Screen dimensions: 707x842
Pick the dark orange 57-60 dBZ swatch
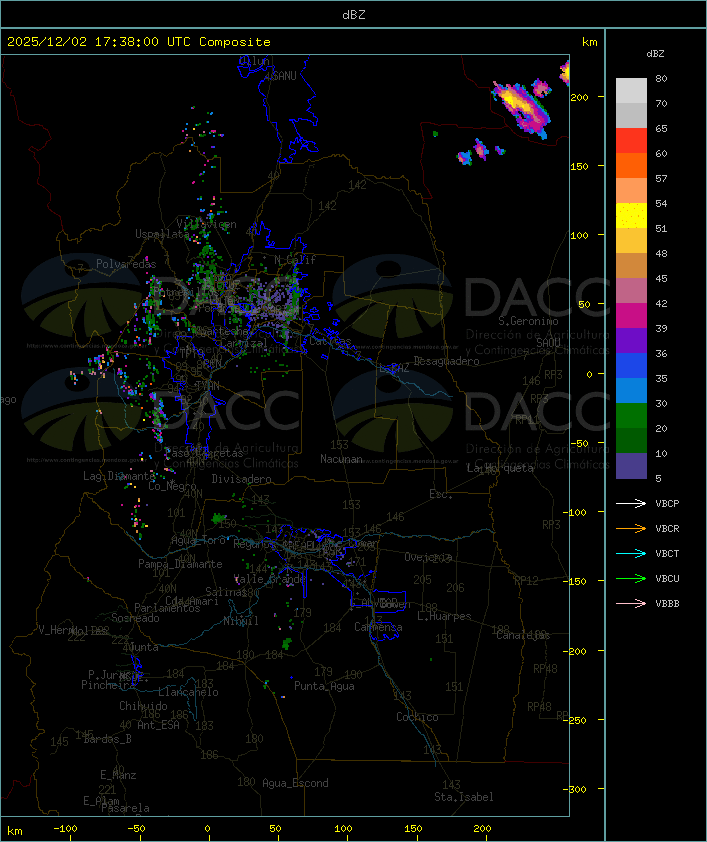631,165
